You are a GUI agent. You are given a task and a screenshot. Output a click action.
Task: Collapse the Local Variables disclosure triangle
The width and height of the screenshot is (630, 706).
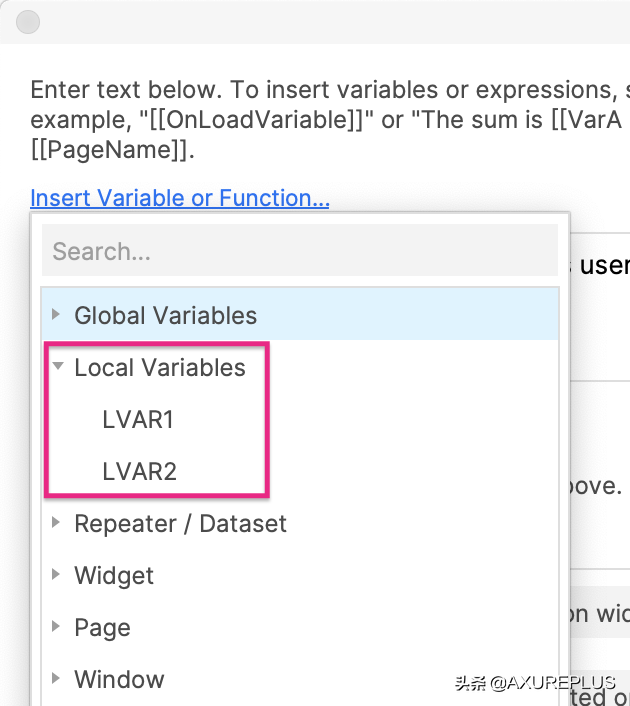(57, 367)
